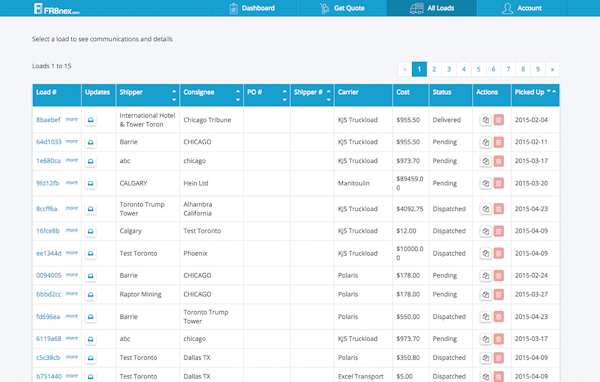The width and height of the screenshot is (600, 382).
Task: Open updates inbox icon for load 64d1033
Action: click(90, 142)
